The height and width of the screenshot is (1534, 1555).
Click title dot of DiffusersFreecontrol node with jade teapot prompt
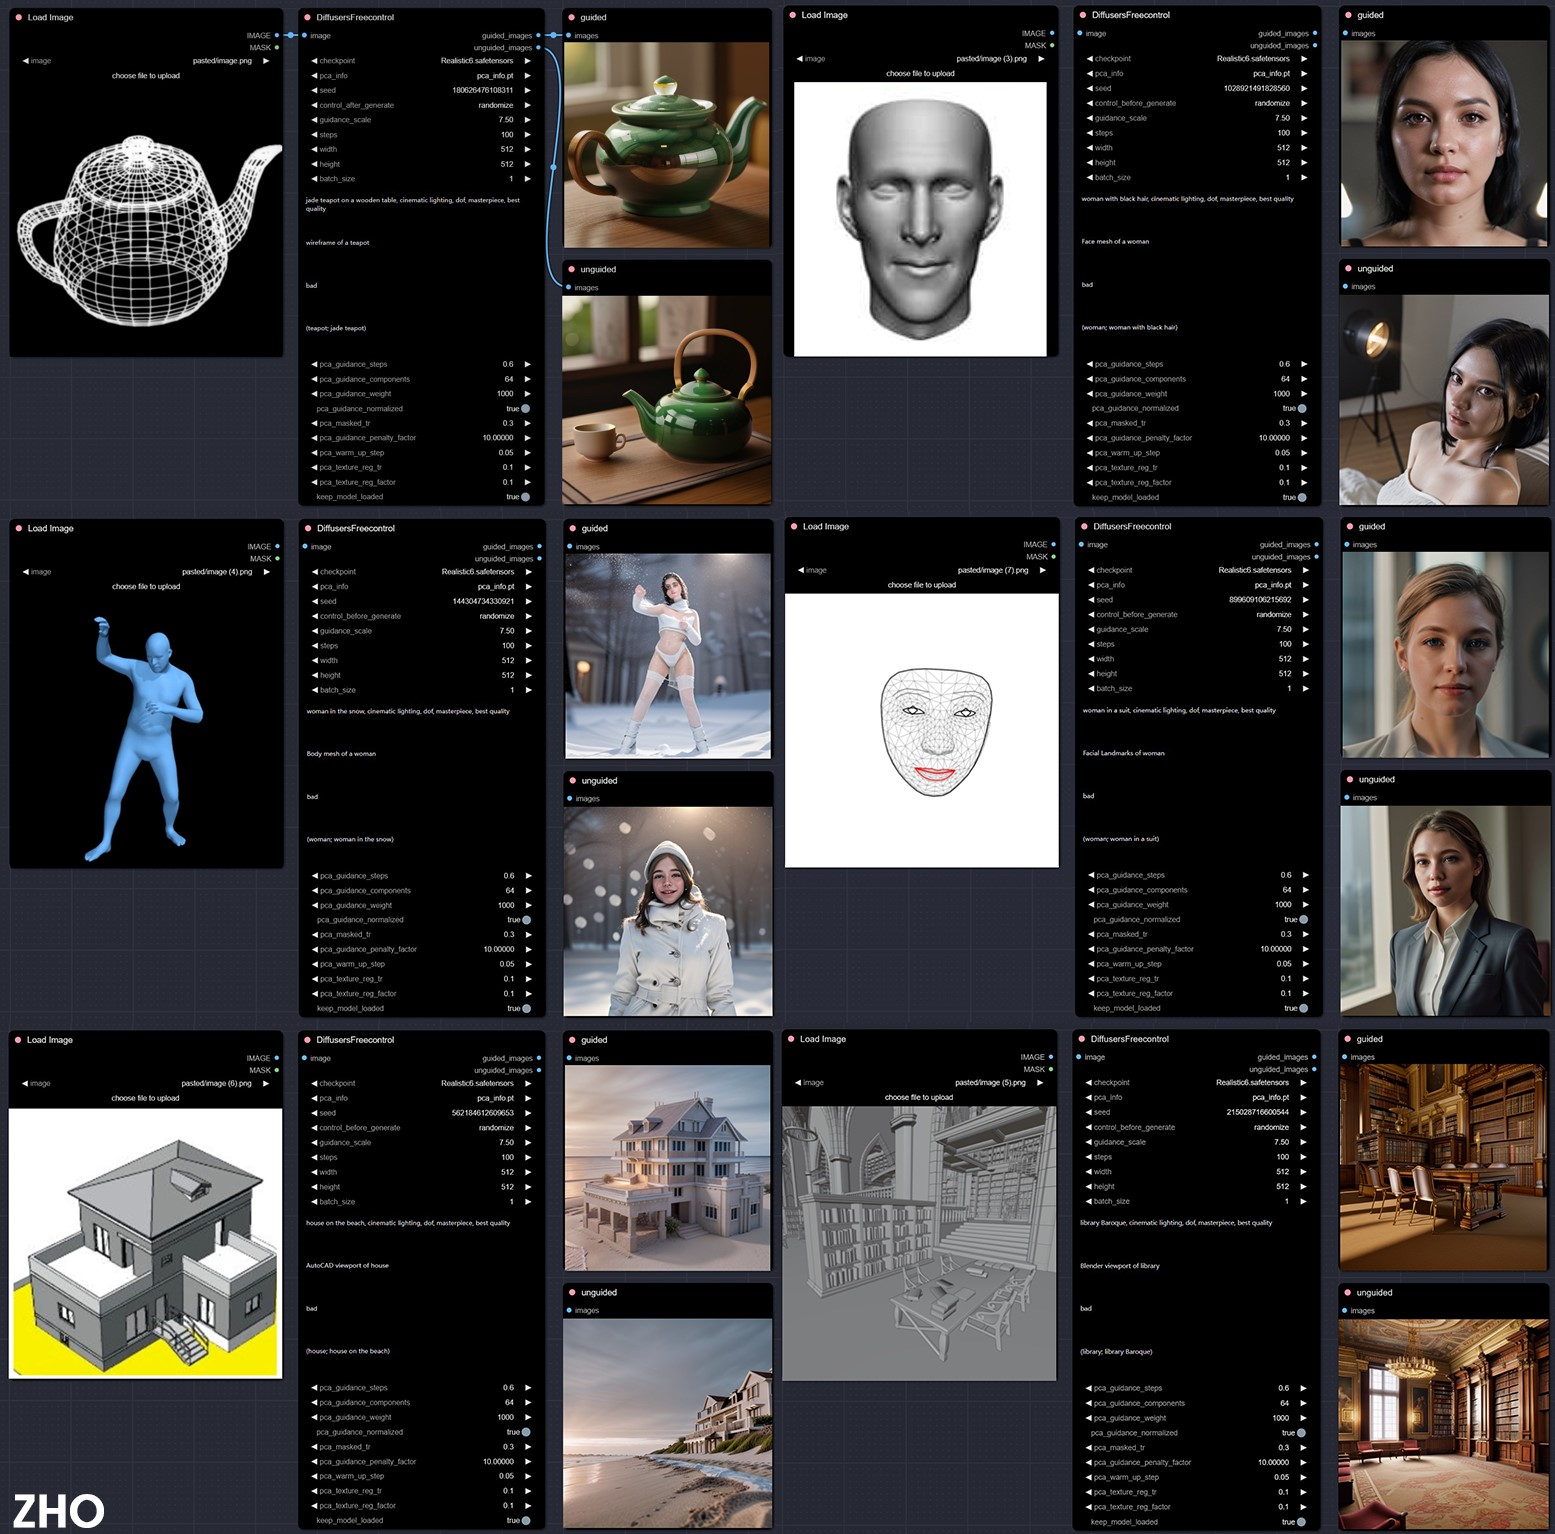308,17
